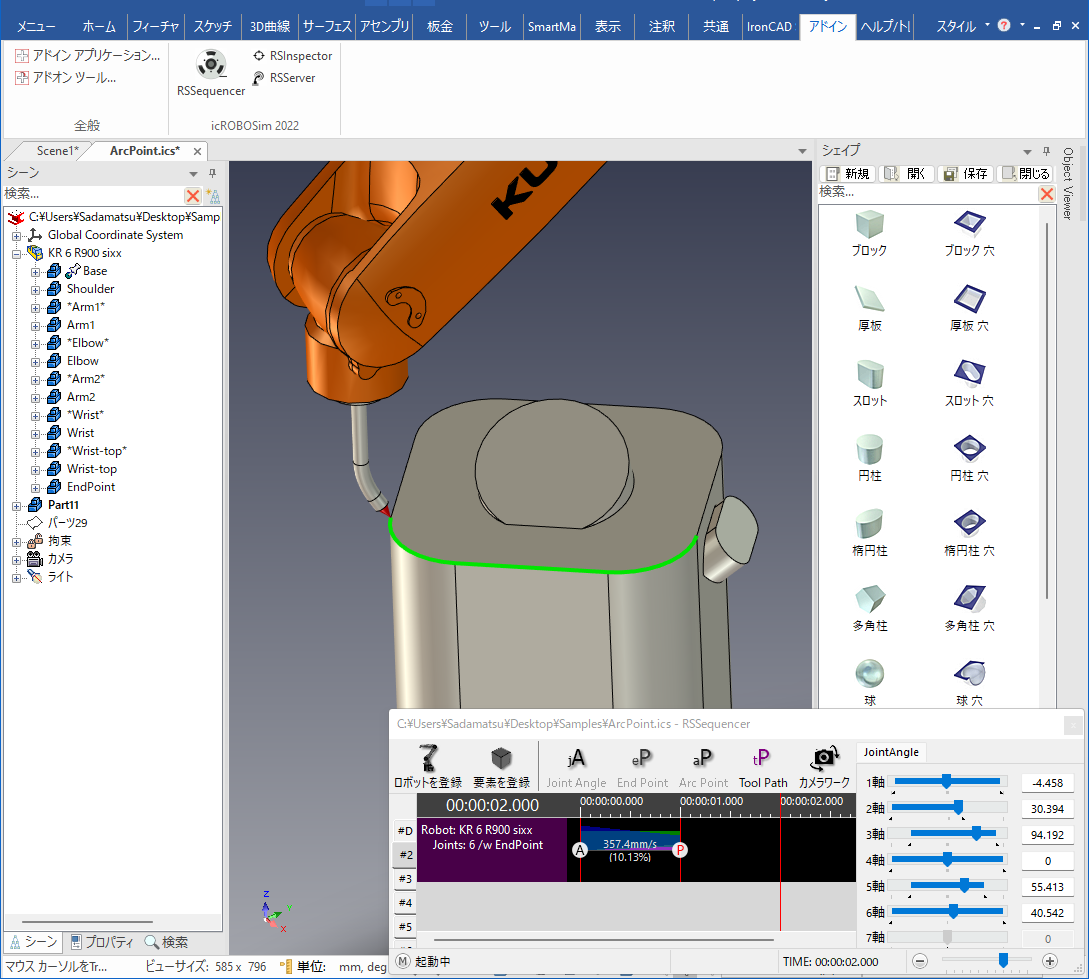This screenshot has height=979, width=1089.
Task: Adjust the 3軸 joint angle slider
Action: pyautogui.click(x=976, y=833)
